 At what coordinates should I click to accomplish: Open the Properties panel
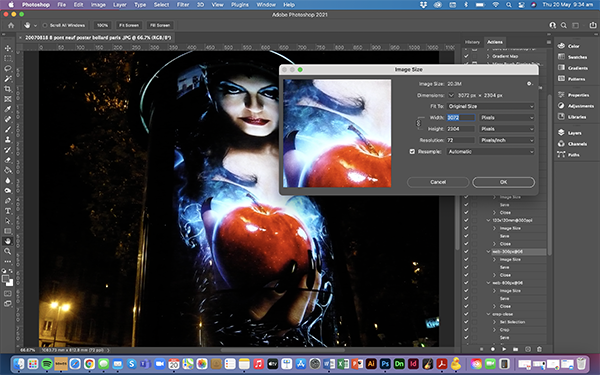click(573, 95)
